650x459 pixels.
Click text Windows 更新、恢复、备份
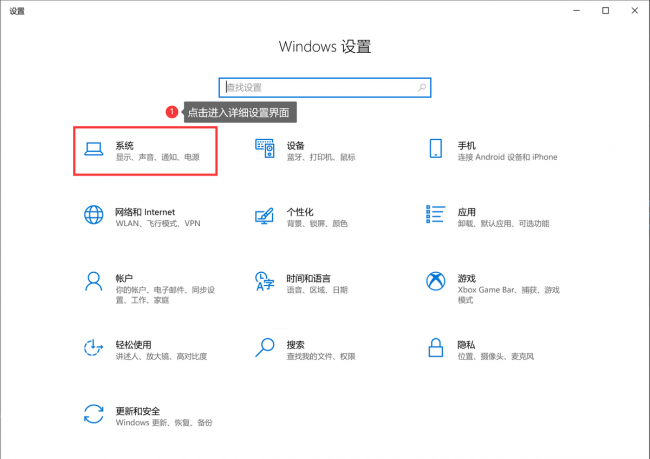(x=164, y=423)
